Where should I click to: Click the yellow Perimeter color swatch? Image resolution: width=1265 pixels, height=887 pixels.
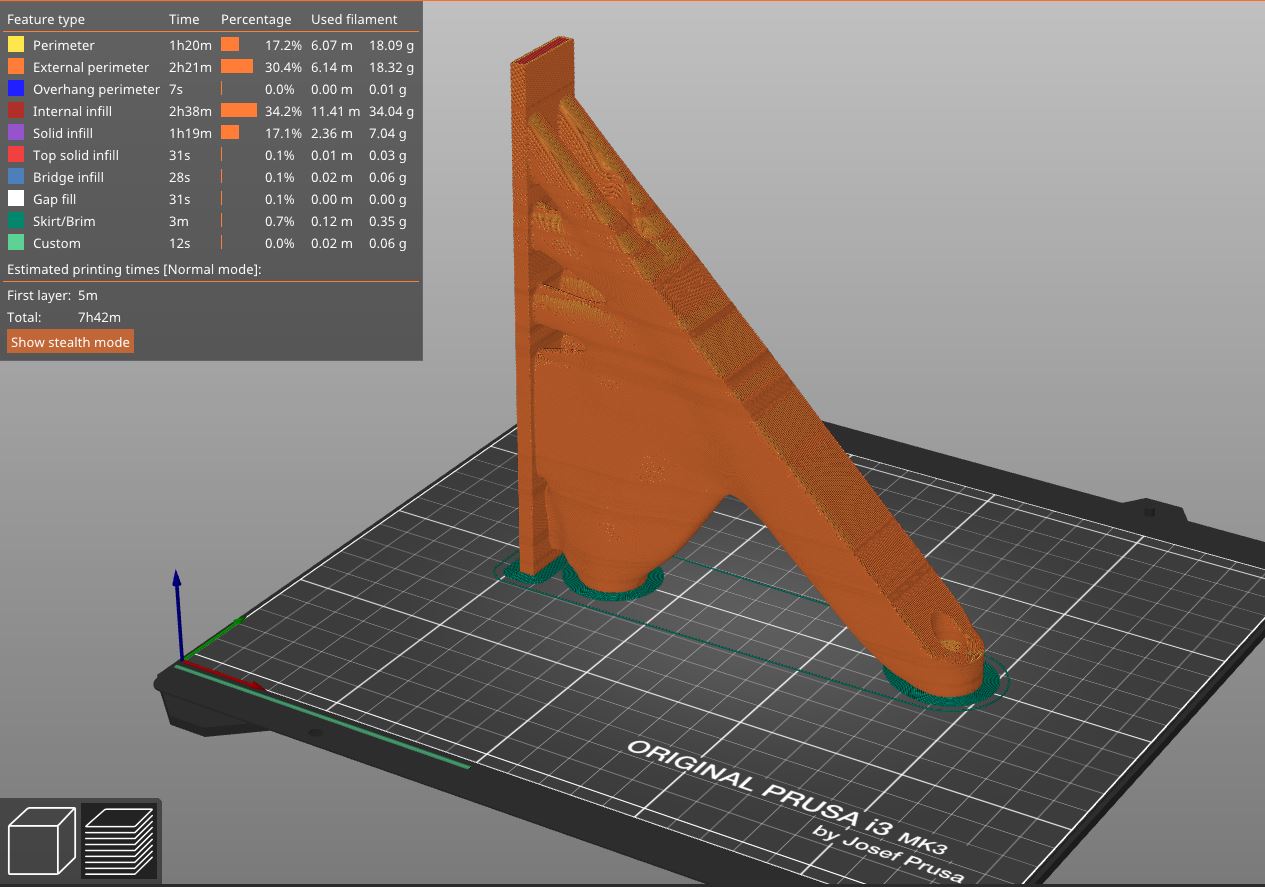coord(15,45)
